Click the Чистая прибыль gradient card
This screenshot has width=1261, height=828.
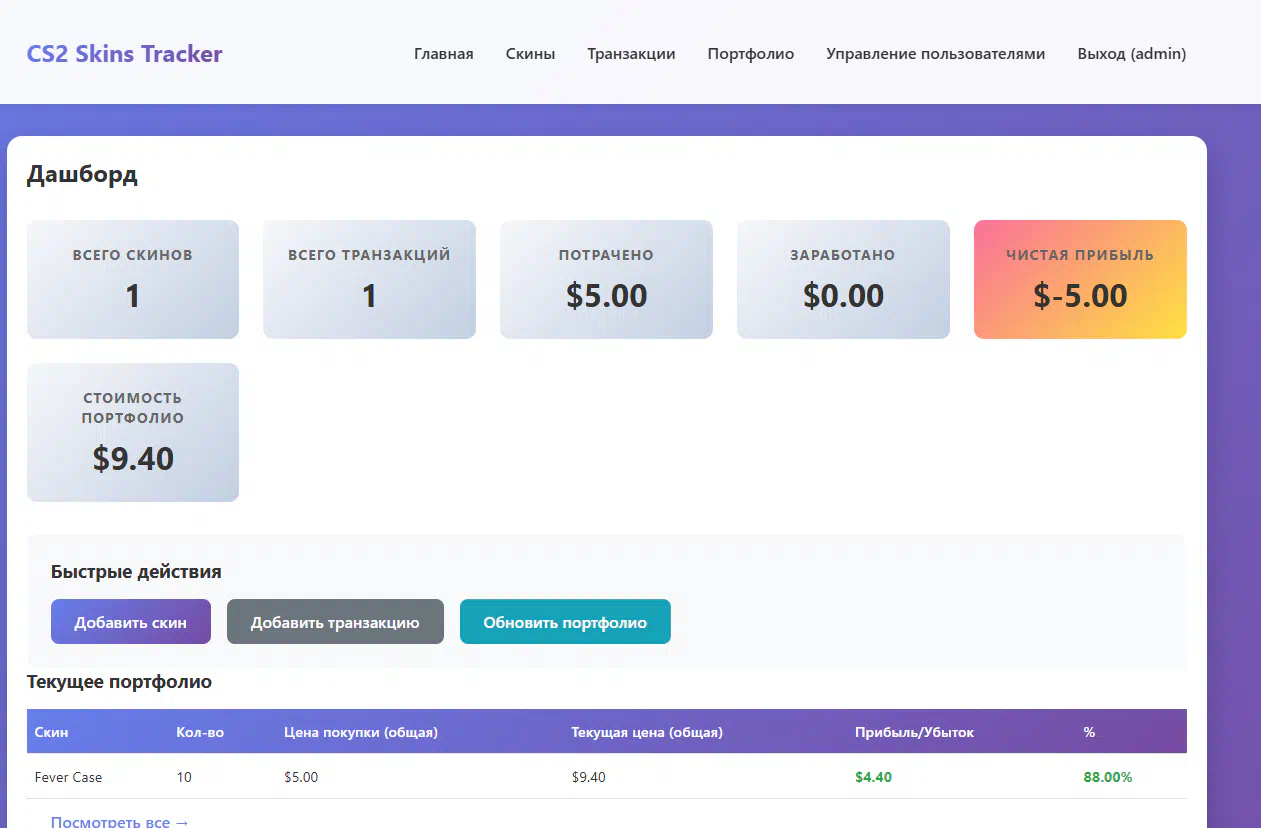click(x=1080, y=279)
